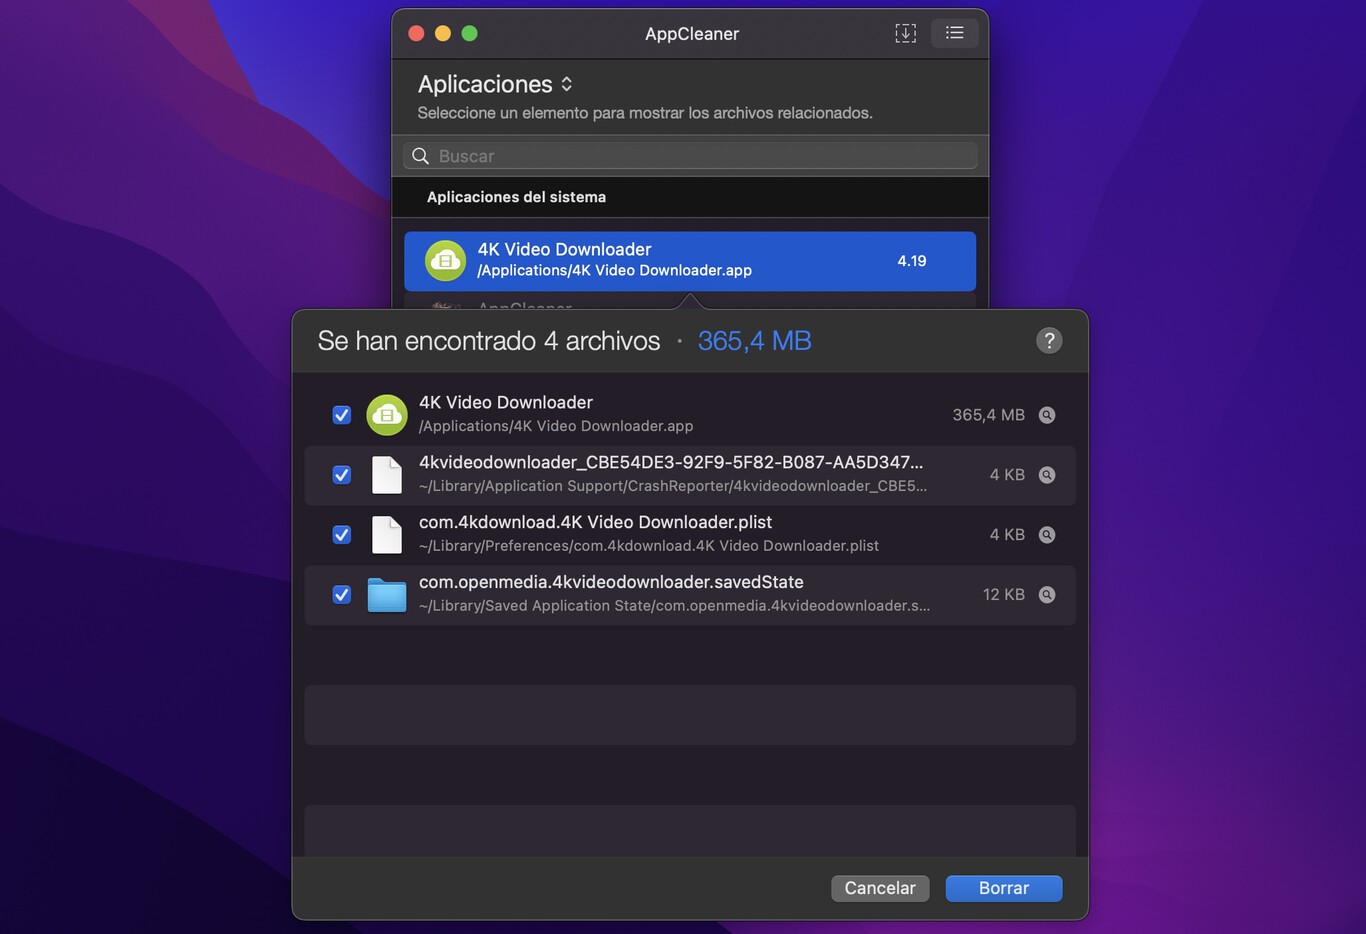Reveal the savedState folder in Finder
Image resolution: width=1366 pixels, height=934 pixels.
pyautogui.click(x=1047, y=595)
